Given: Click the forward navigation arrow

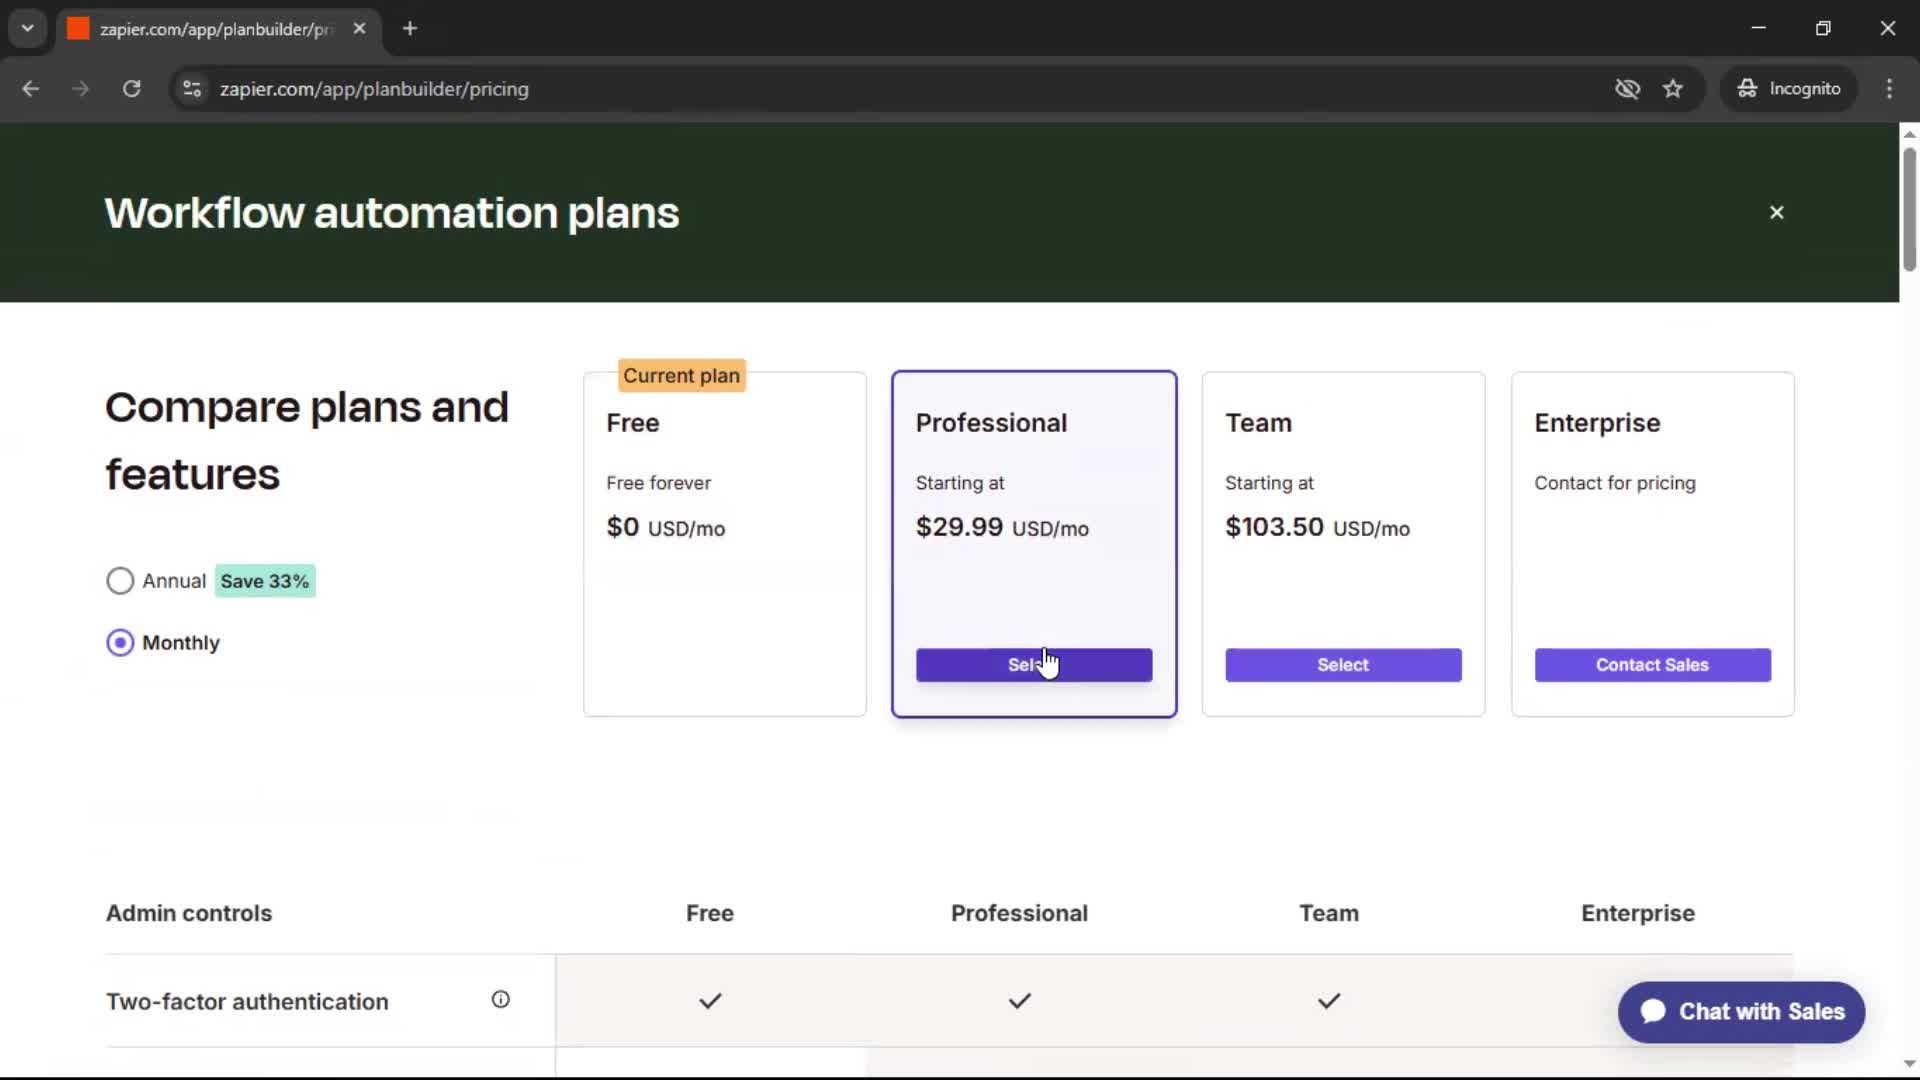Looking at the screenshot, I should (x=80, y=89).
